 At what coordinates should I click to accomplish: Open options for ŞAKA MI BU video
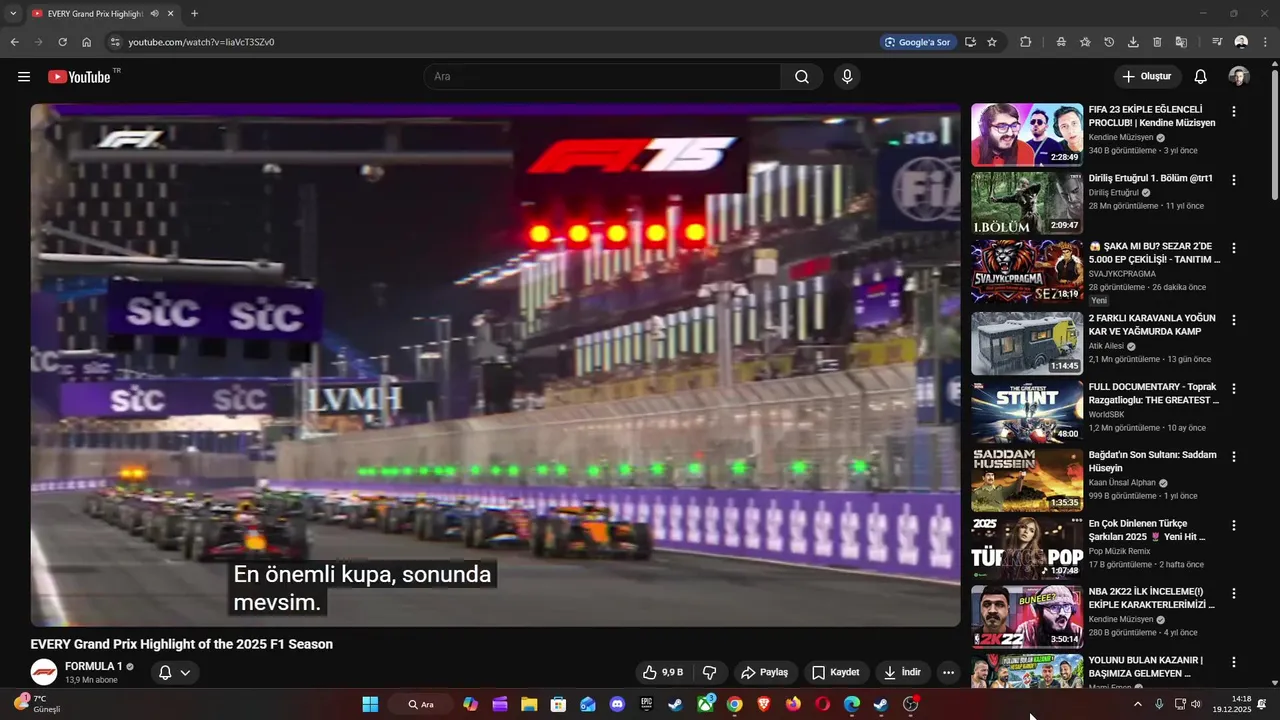point(1234,248)
